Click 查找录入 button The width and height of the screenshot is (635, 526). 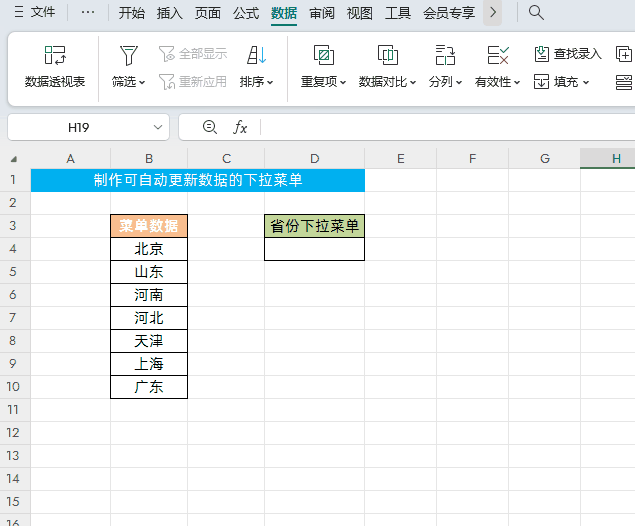(x=568, y=53)
